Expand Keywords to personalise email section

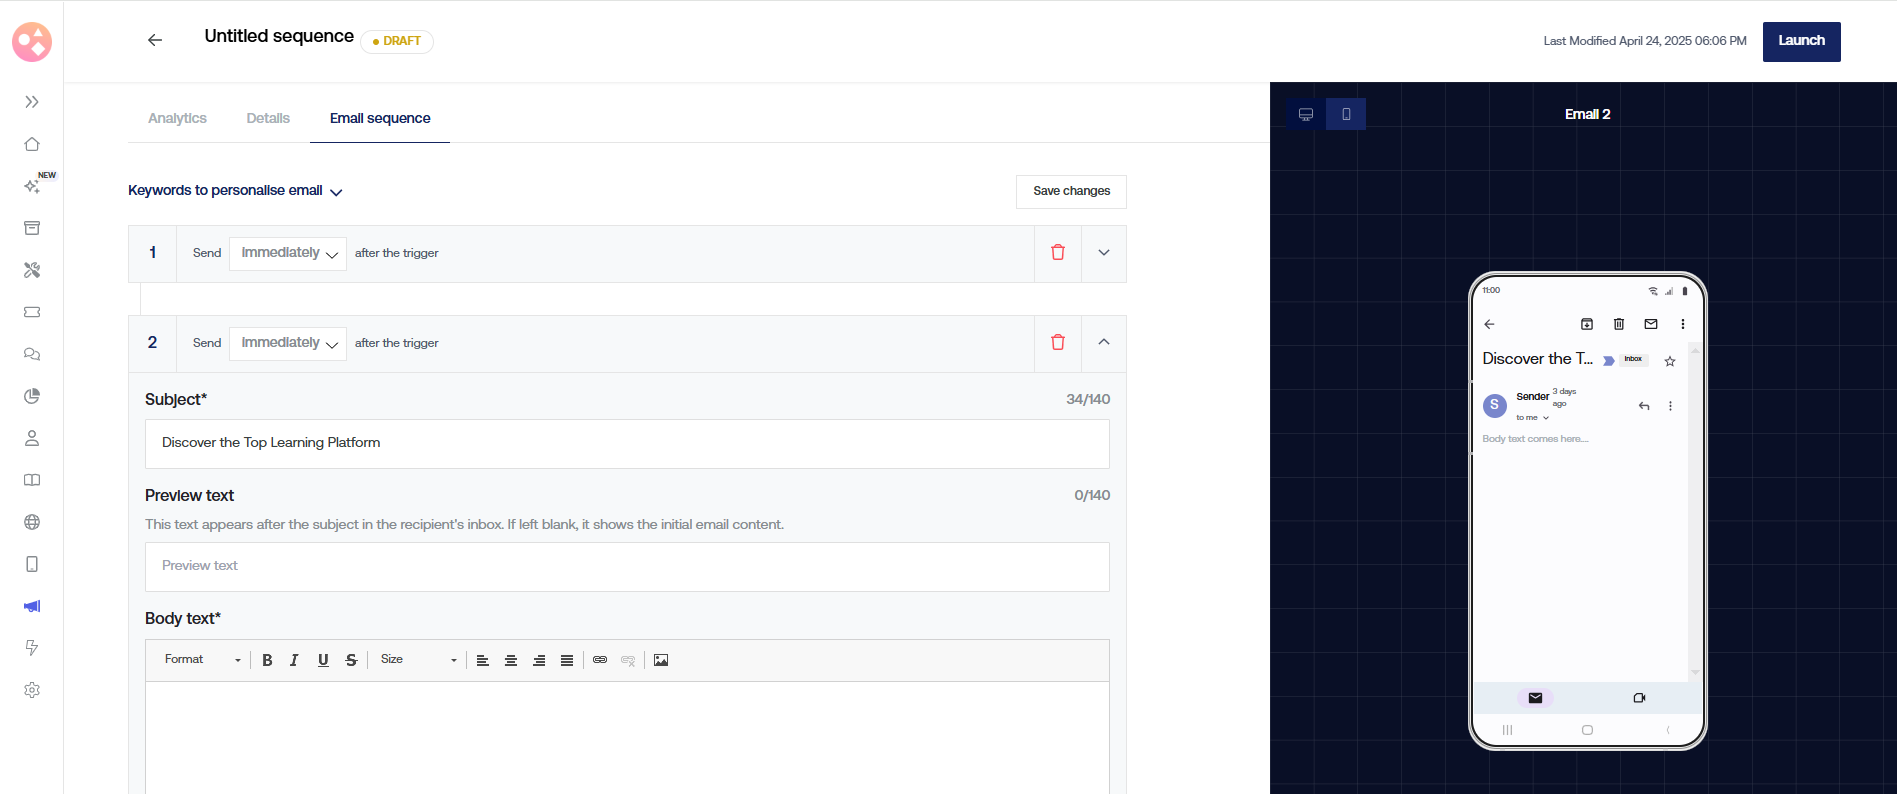click(235, 191)
